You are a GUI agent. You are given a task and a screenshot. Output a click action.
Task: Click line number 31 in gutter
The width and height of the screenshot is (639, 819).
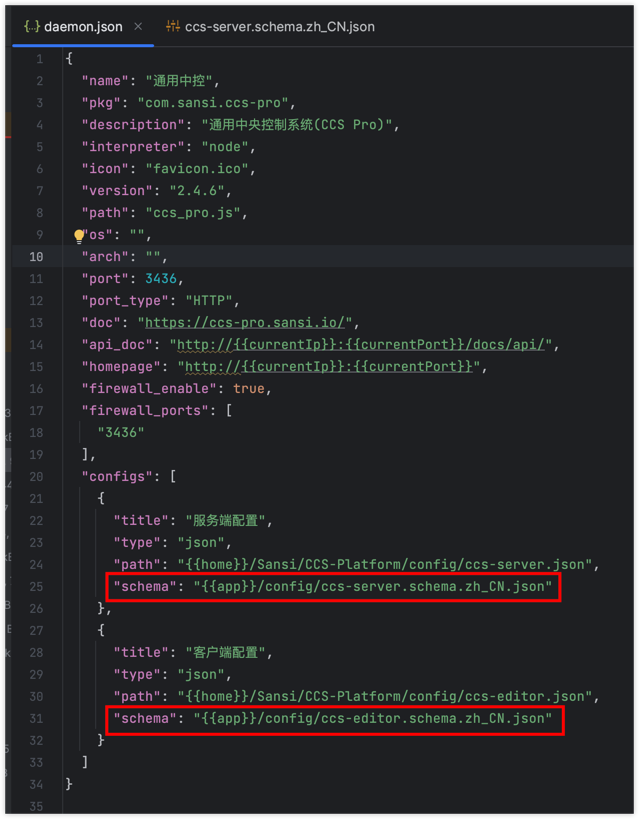click(x=36, y=719)
